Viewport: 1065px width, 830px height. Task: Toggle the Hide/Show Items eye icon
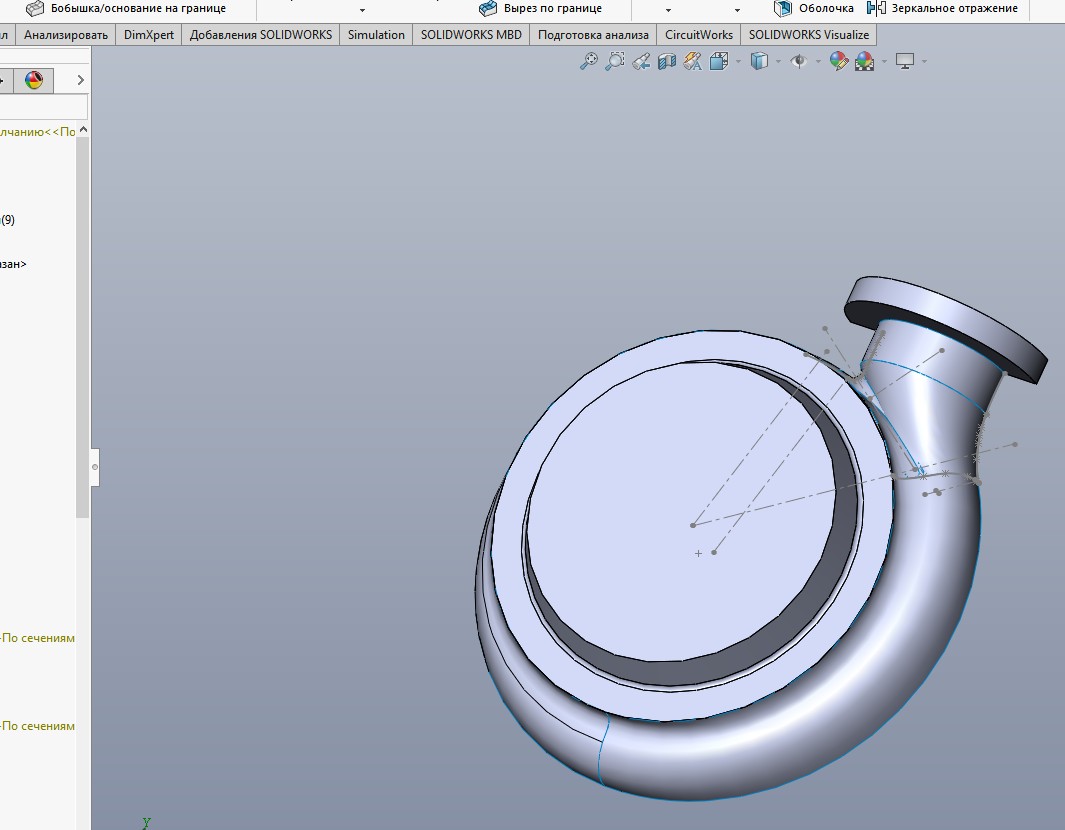(798, 62)
